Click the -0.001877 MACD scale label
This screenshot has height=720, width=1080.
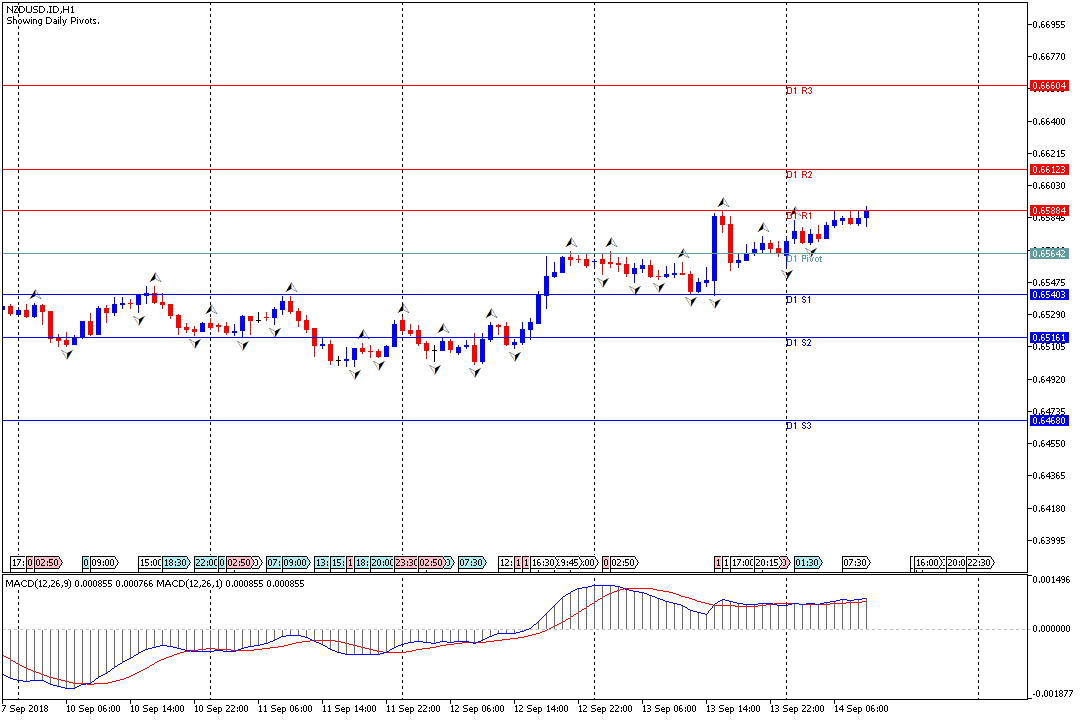click(1051, 694)
